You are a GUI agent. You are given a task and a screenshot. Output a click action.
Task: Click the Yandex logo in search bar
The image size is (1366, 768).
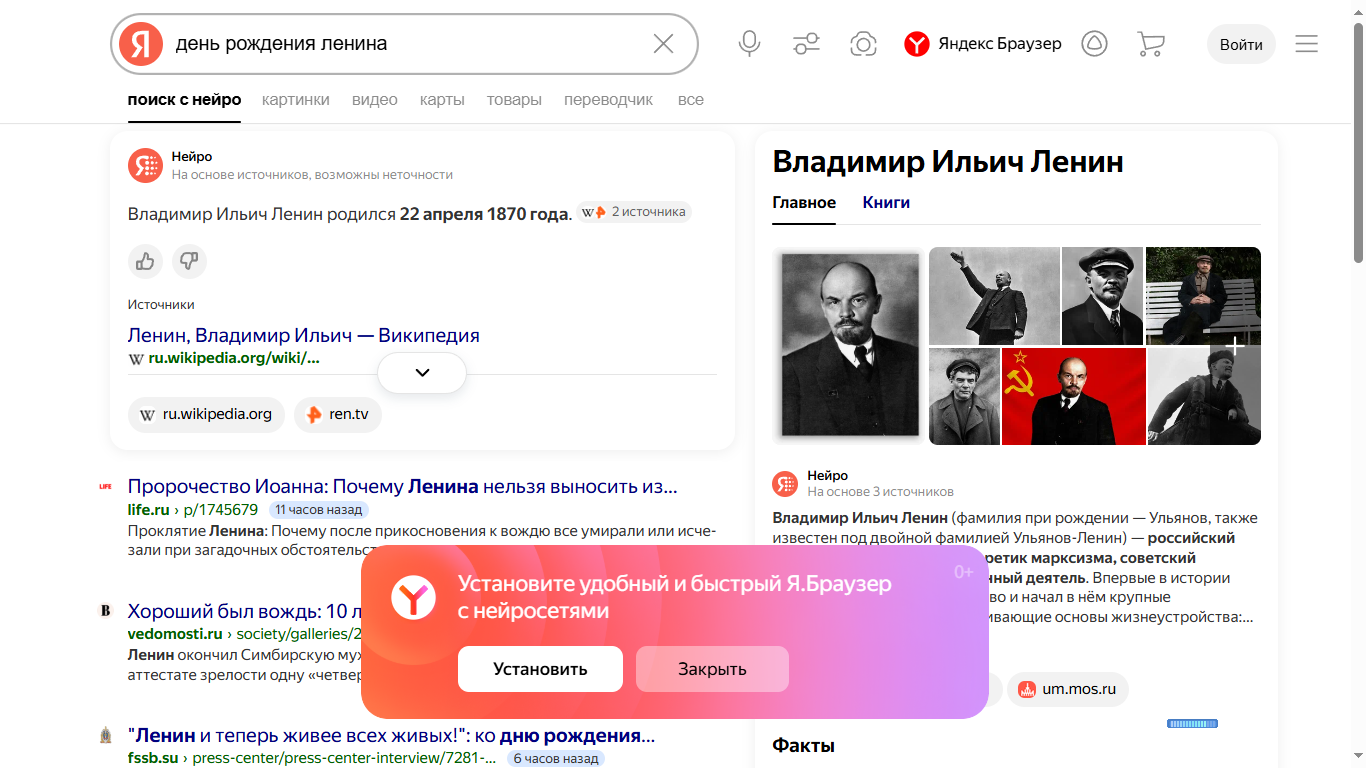coord(141,43)
